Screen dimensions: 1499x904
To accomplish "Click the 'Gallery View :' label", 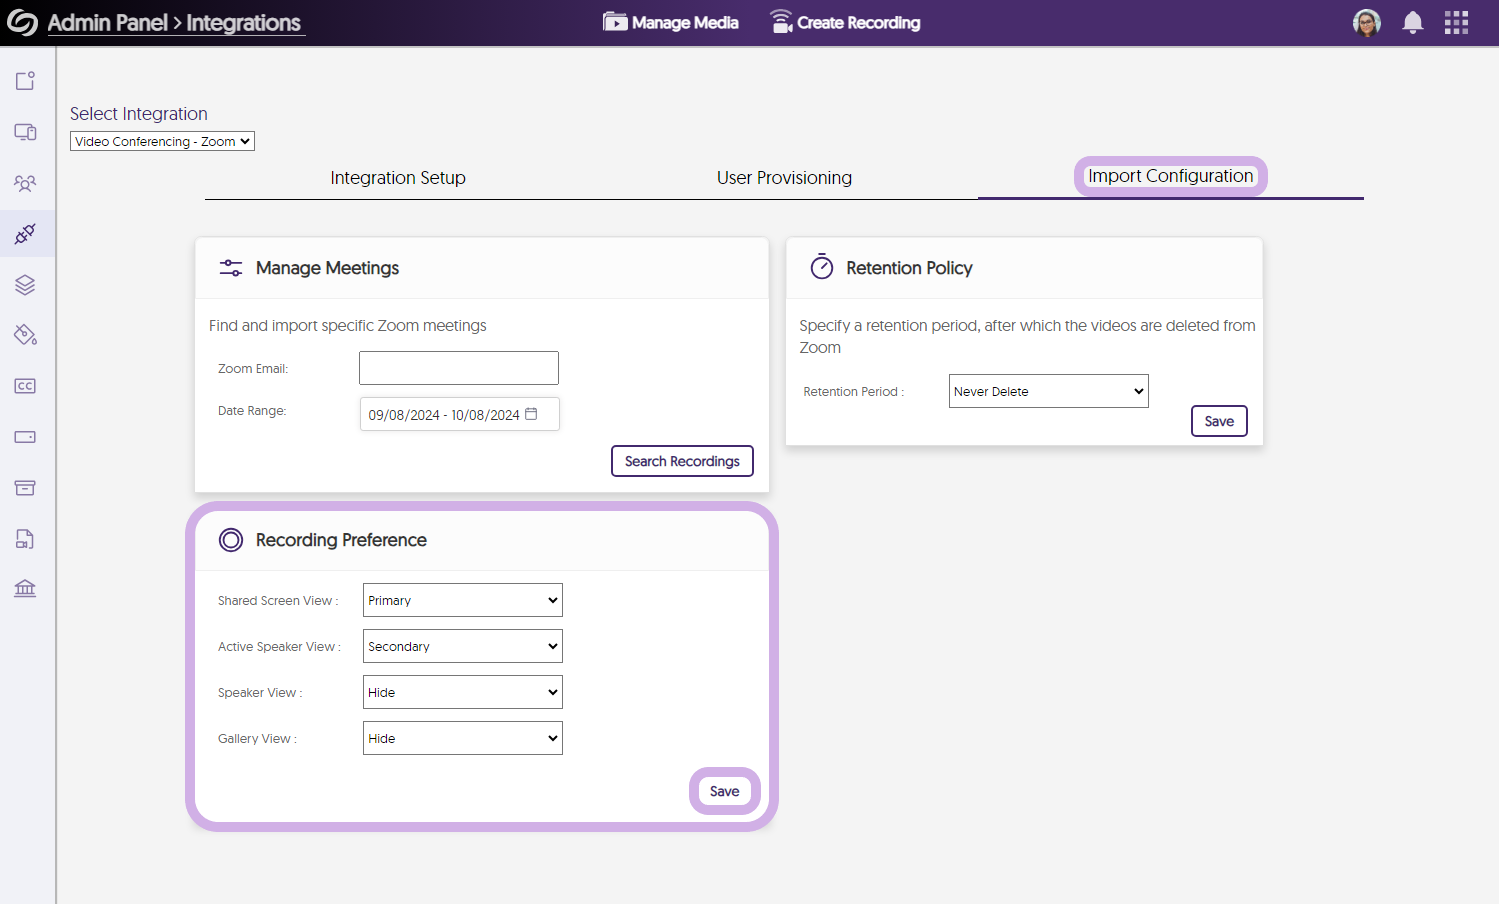I will click(257, 739).
